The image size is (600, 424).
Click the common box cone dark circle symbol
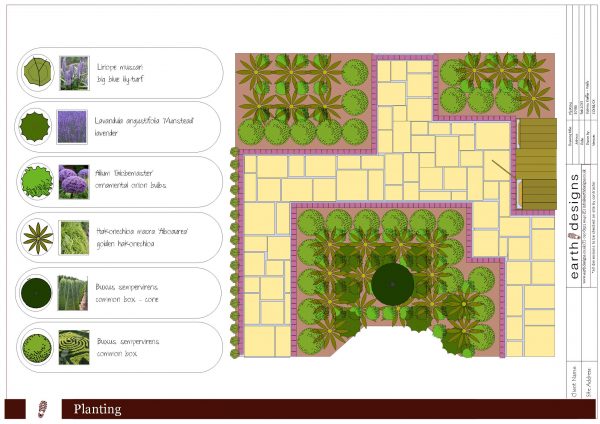coord(36,293)
